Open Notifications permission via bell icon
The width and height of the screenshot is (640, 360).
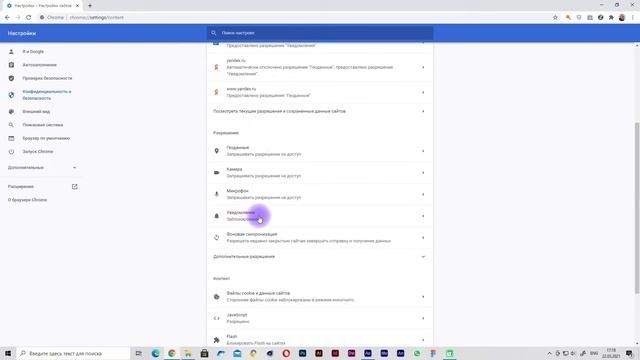[217, 216]
